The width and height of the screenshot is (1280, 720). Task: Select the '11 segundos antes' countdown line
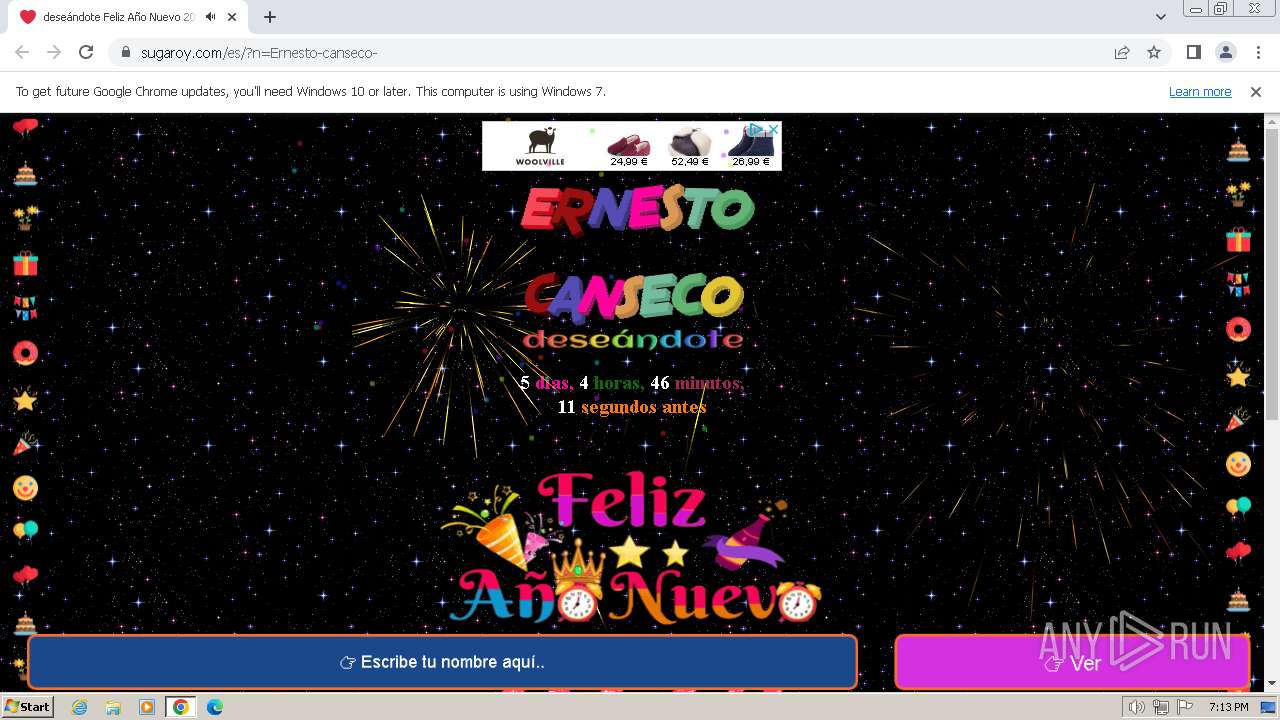[x=632, y=407]
